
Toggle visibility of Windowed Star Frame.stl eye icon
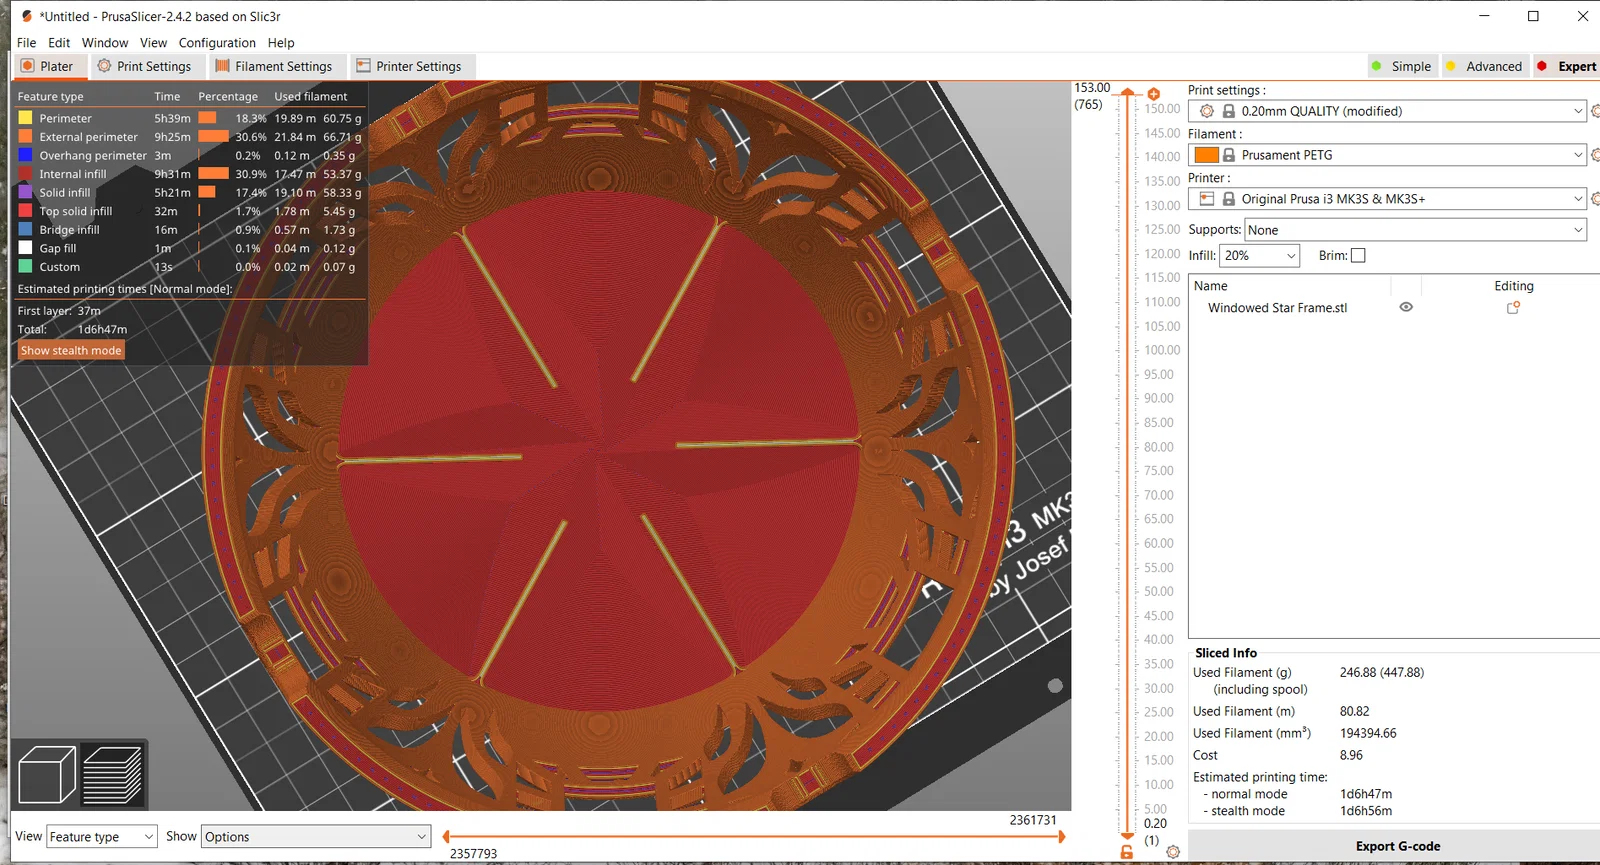1406,307
